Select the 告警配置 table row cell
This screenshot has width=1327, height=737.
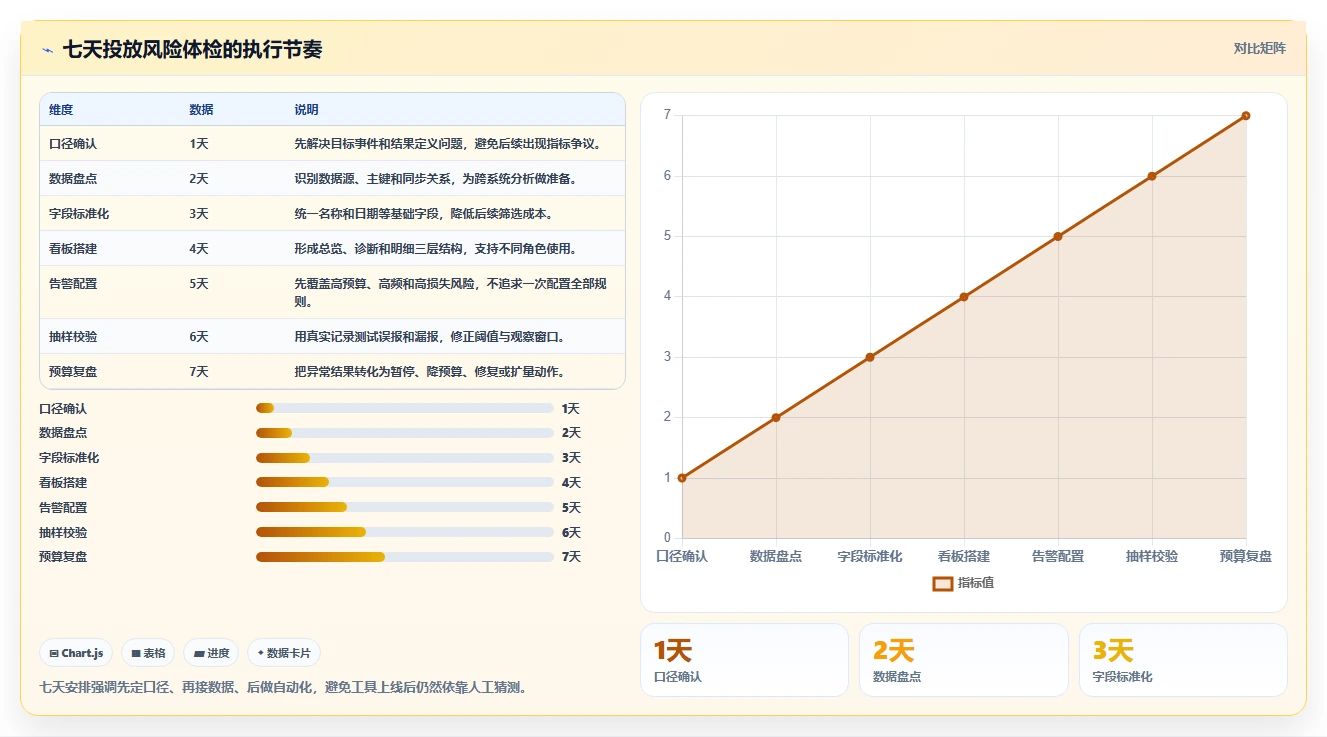(x=110, y=292)
